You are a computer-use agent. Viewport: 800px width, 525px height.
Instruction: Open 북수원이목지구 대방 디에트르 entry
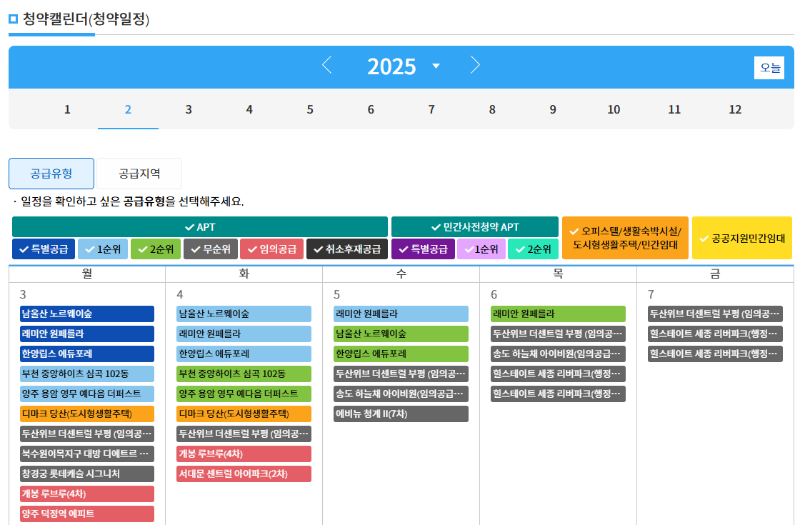click(87, 454)
